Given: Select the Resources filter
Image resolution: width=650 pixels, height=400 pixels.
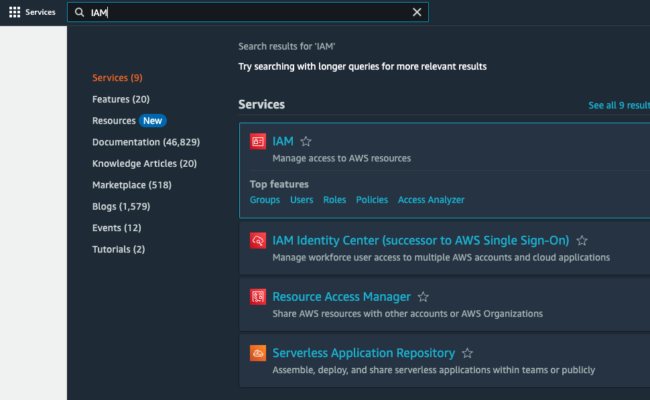Looking at the screenshot, I should 114,121.
